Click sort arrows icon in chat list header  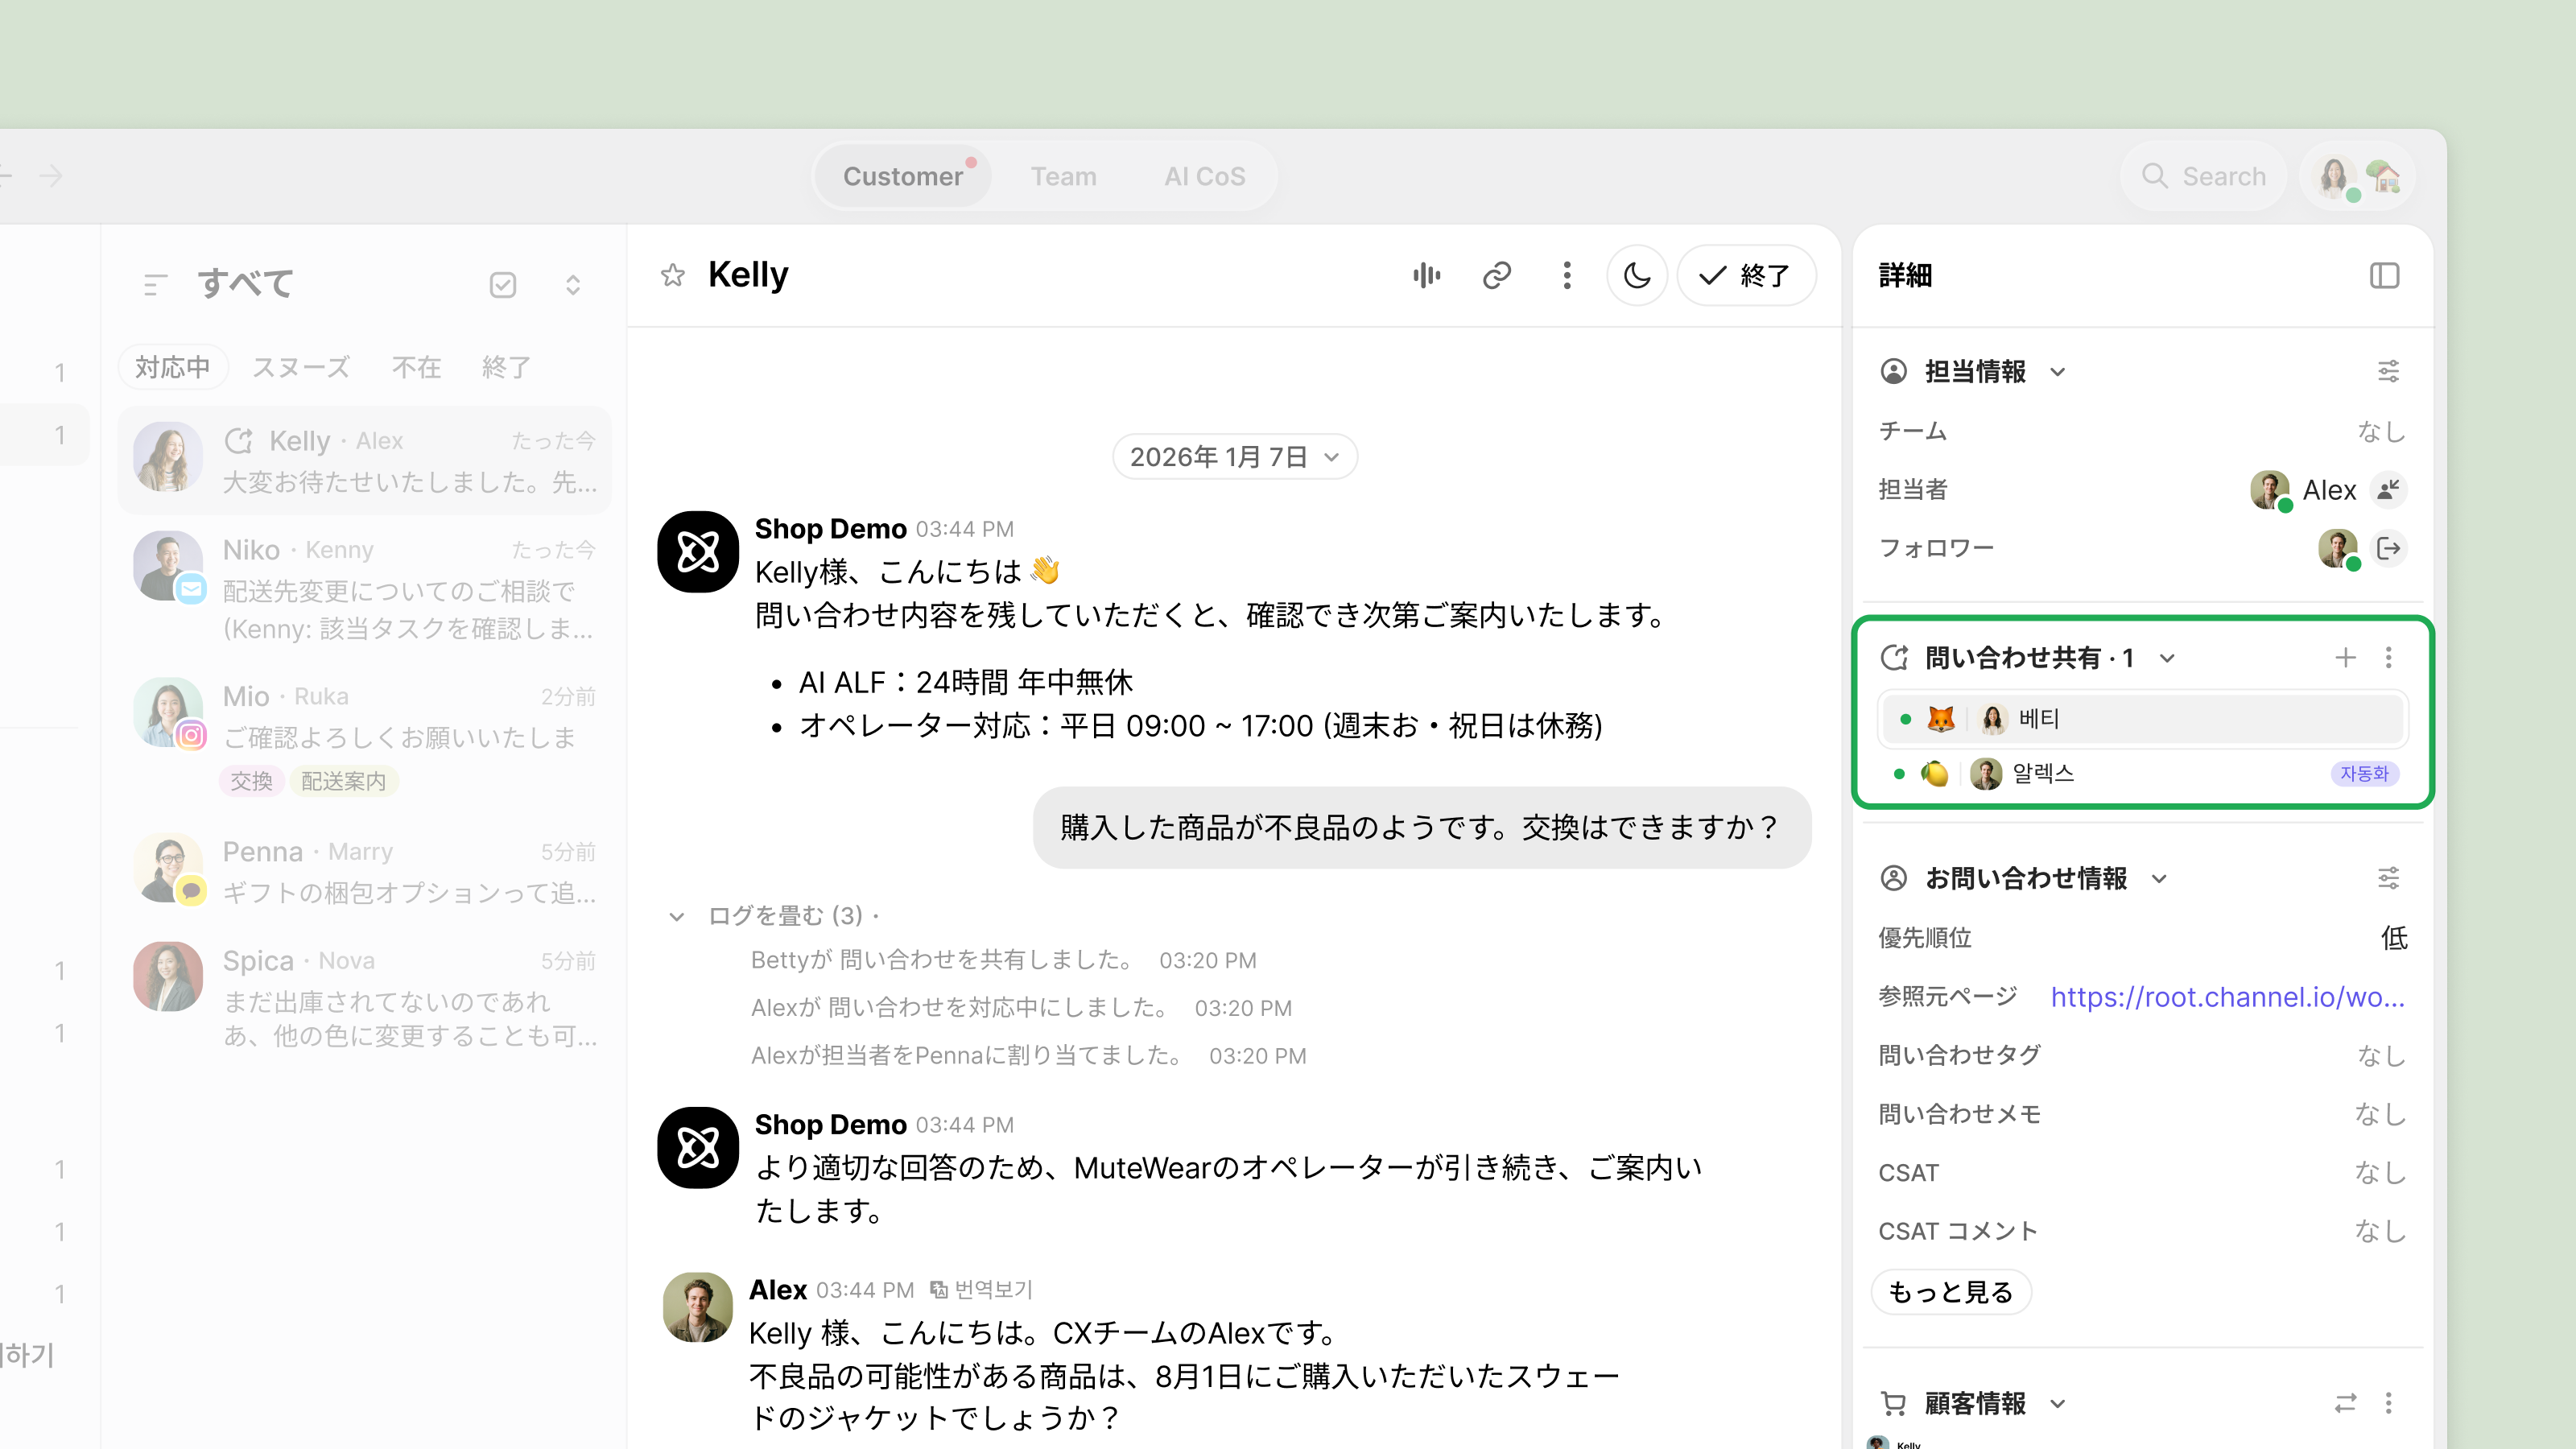[573, 285]
